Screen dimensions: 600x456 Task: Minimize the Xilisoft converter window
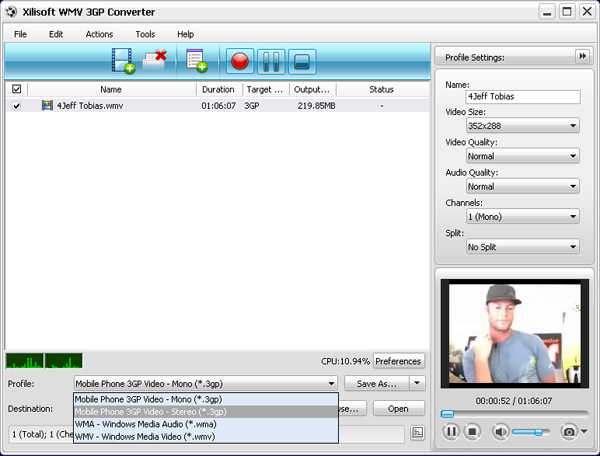tap(547, 12)
